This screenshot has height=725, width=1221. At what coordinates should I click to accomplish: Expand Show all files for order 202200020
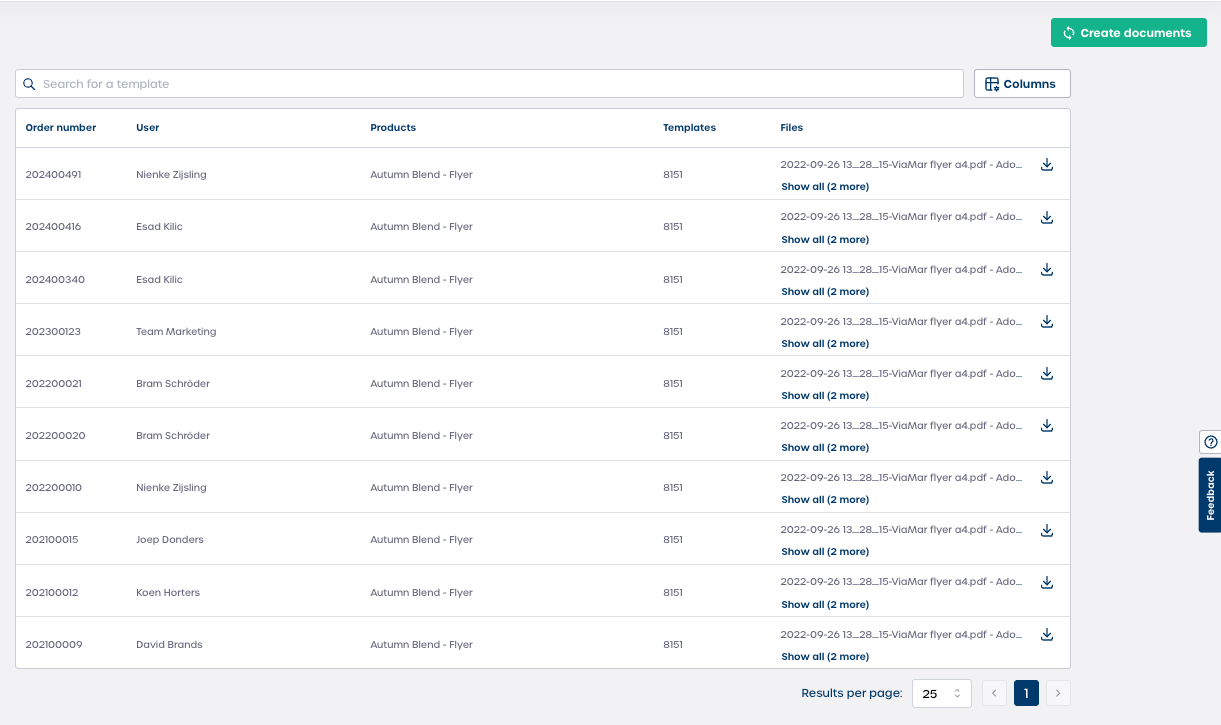[824, 448]
